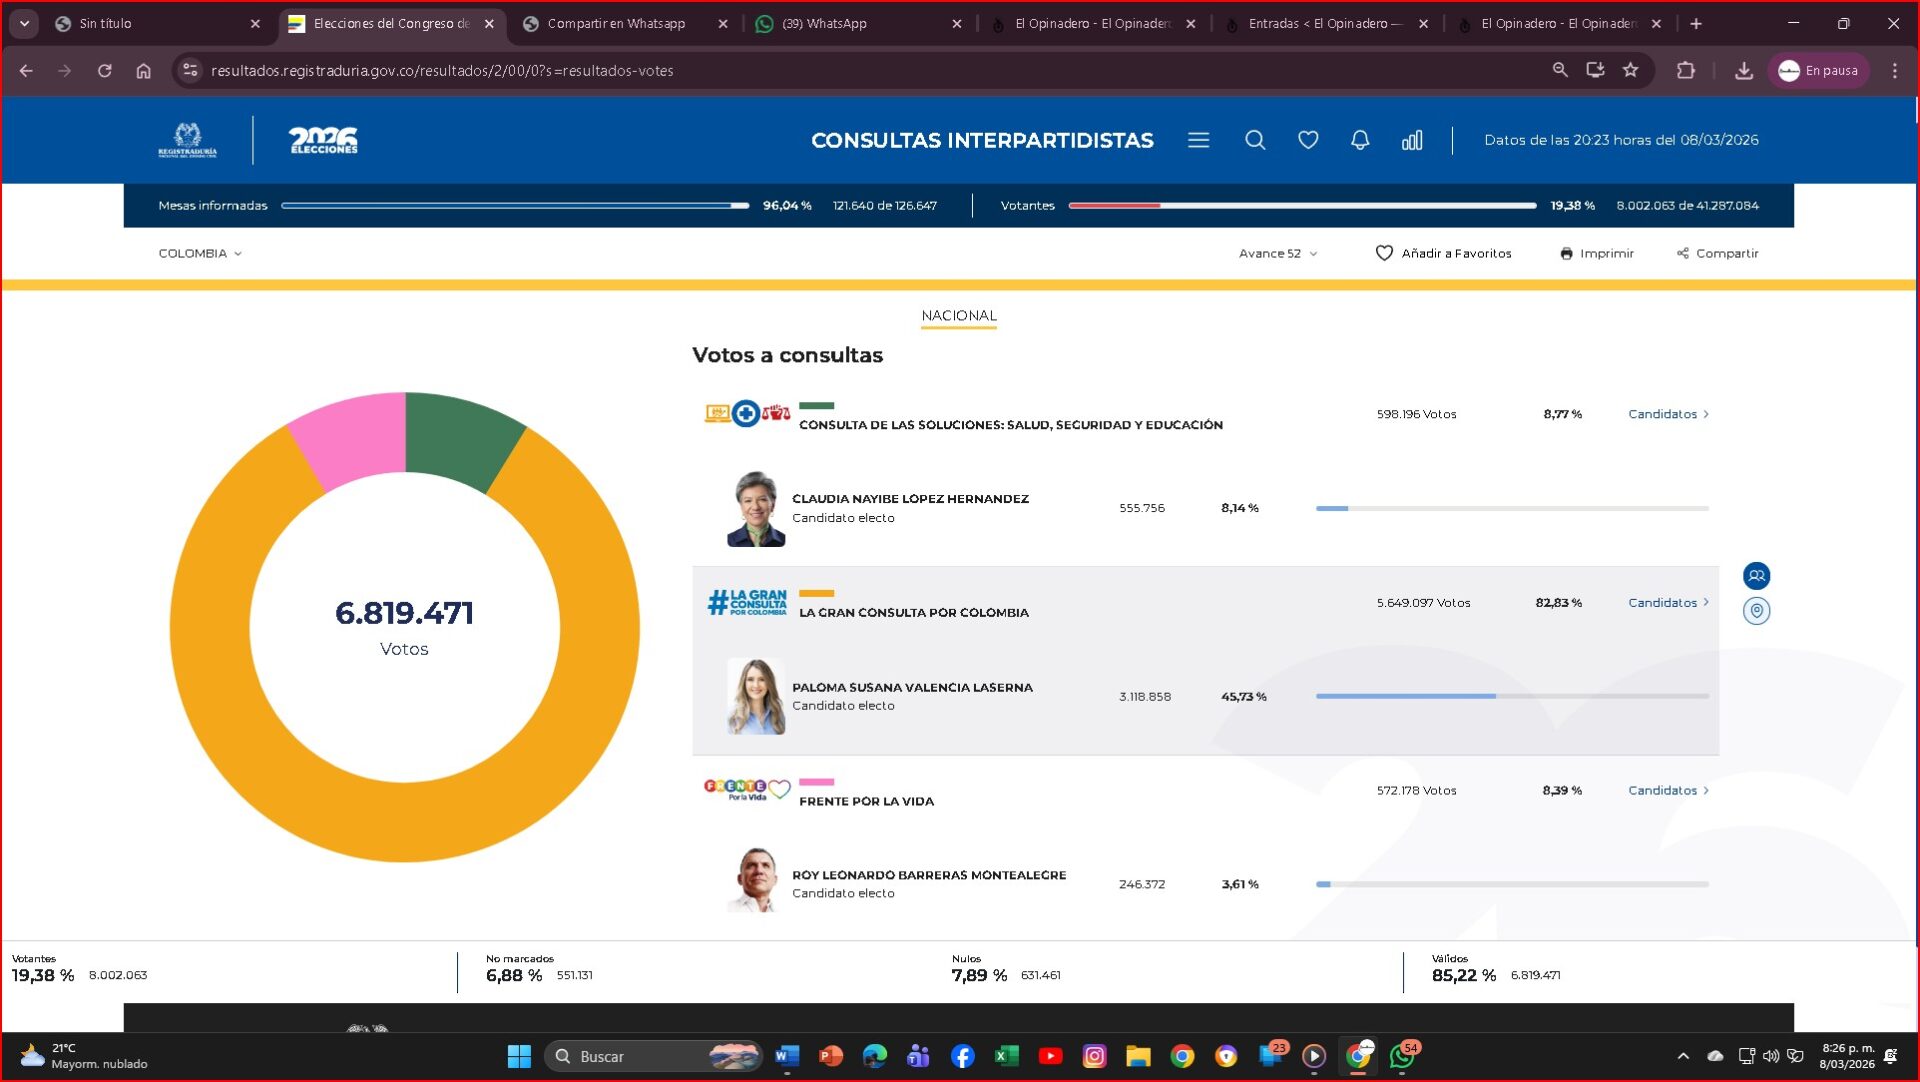Click the Compartir link

(1717, 254)
